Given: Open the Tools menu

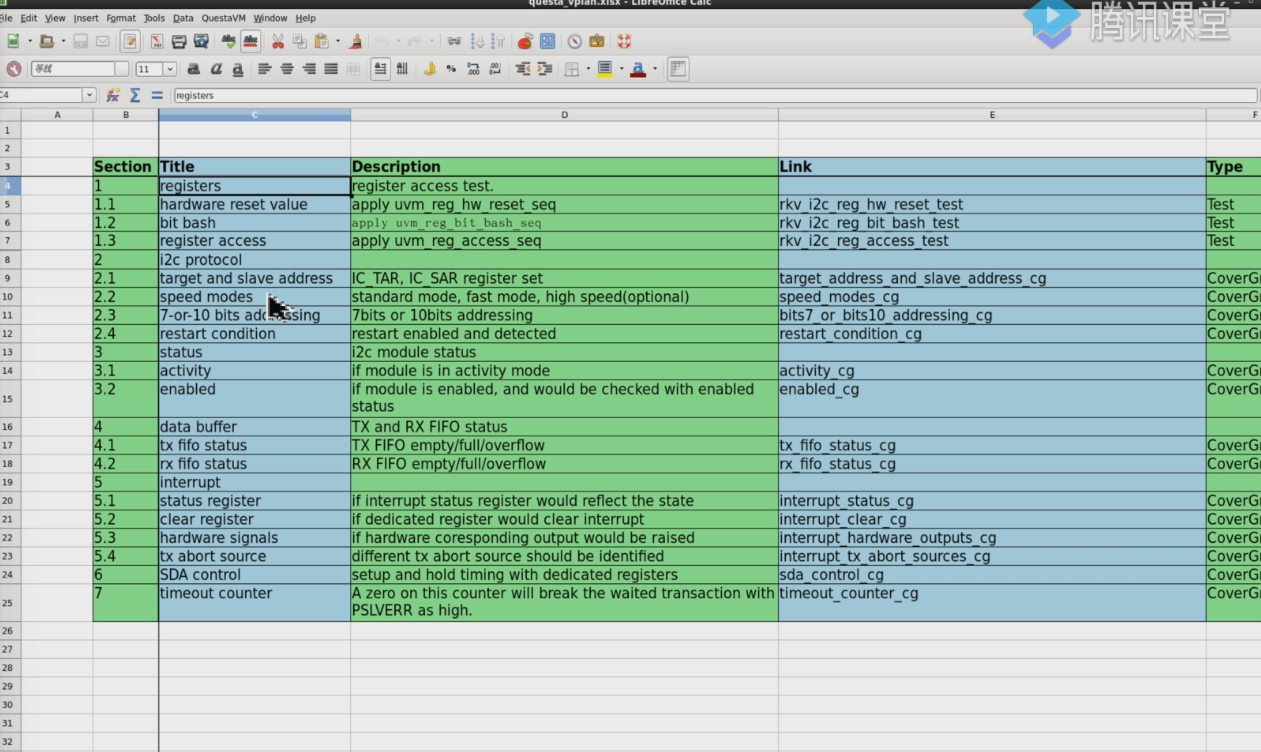Looking at the screenshot, I should tap(154, 18).
